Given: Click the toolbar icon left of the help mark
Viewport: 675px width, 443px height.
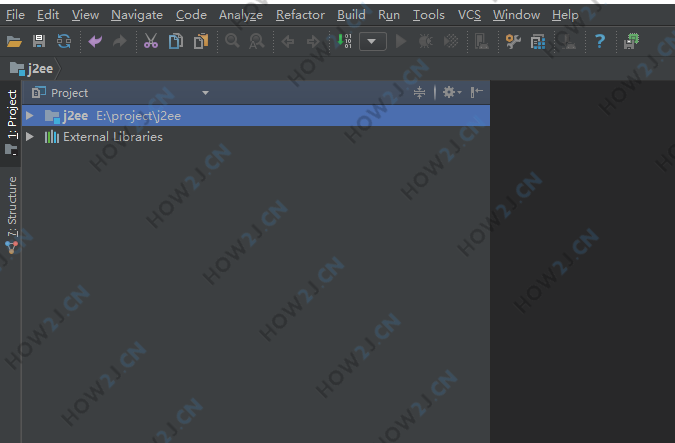Looking at the screenshot, I should [568, 42].
